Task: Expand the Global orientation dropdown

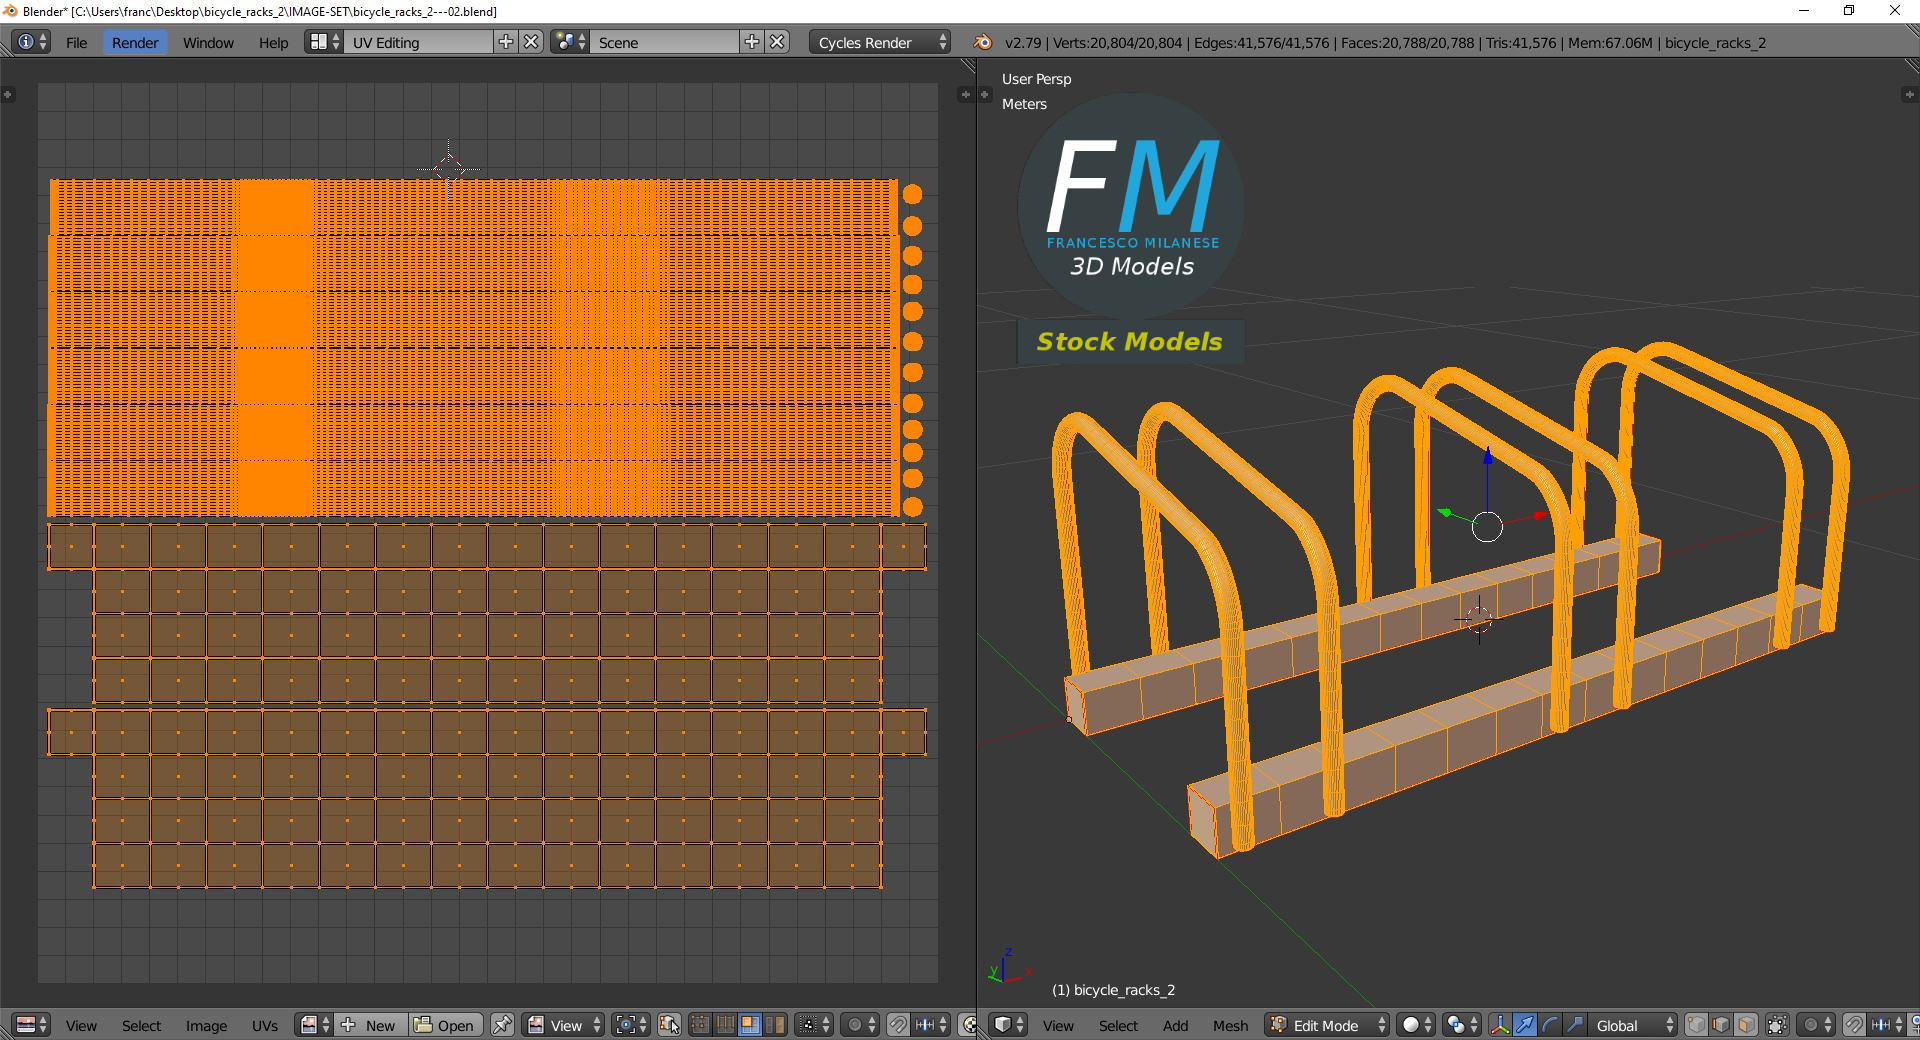Action: point(1634,1025)
